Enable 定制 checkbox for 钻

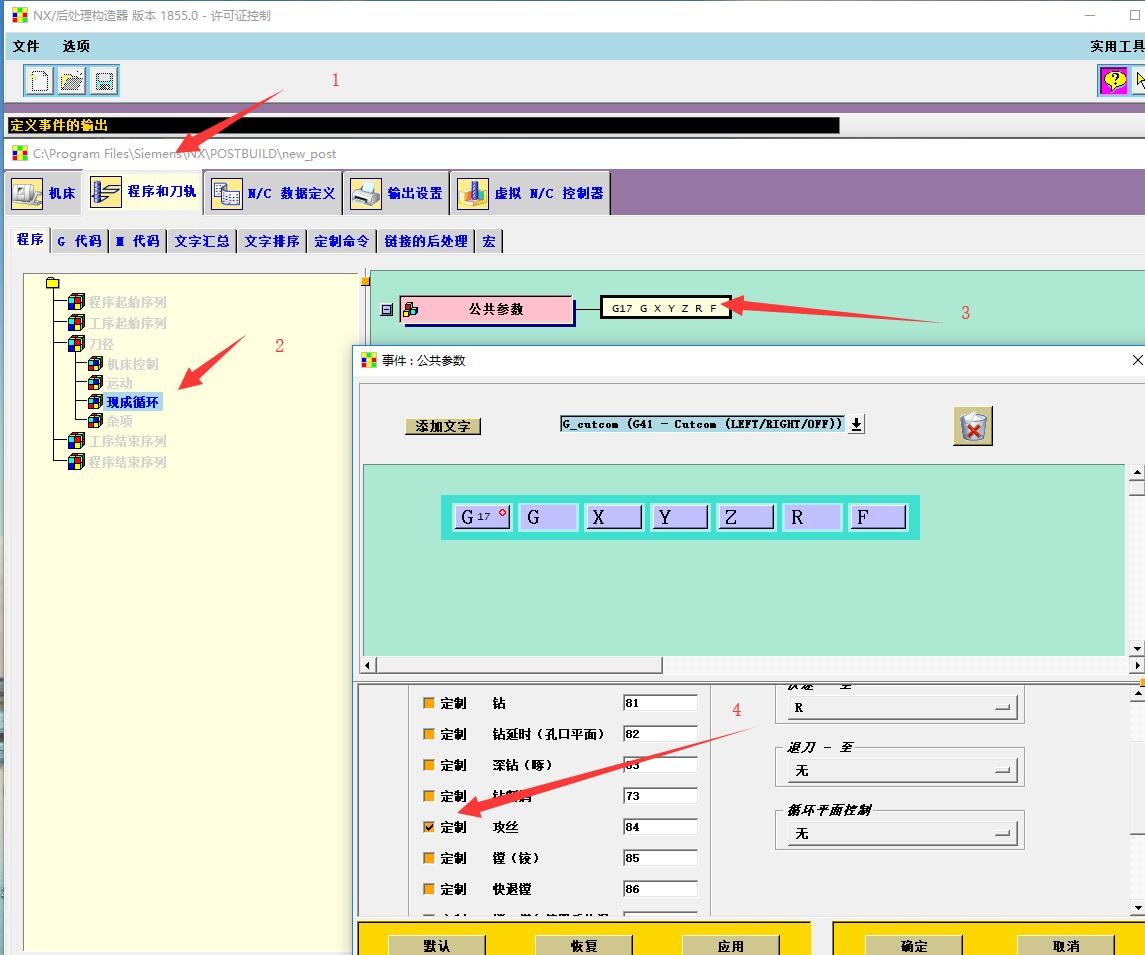(x=429, y=703)
